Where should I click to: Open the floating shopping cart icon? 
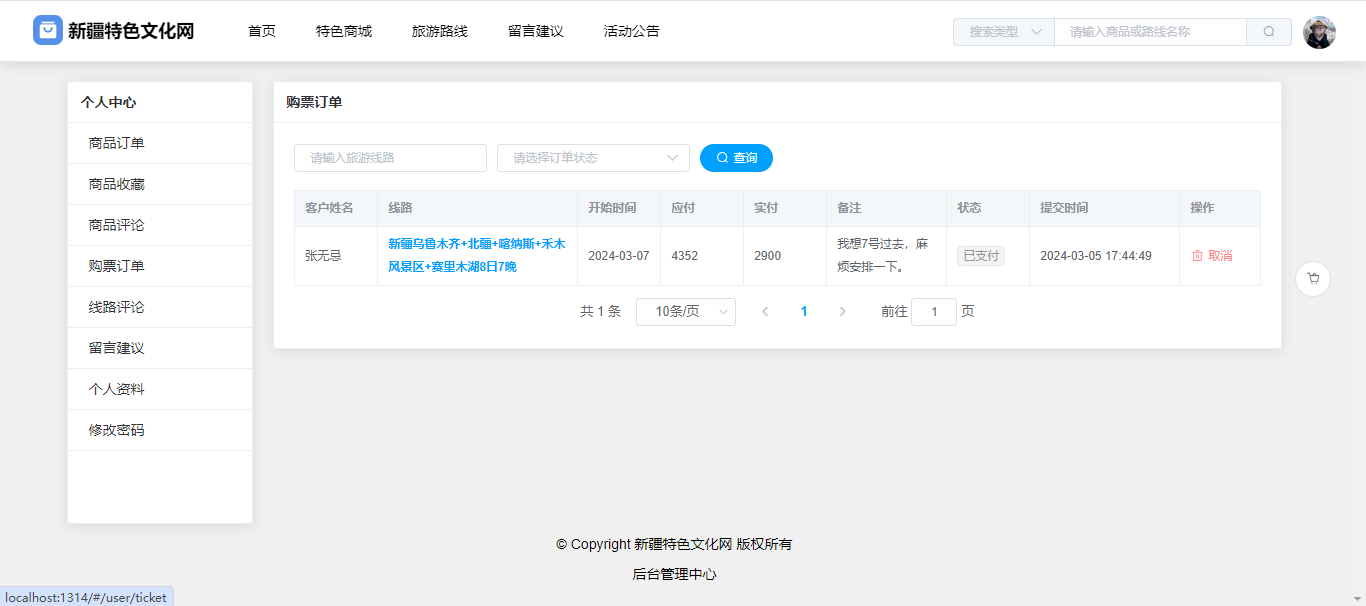(1312, 279)
